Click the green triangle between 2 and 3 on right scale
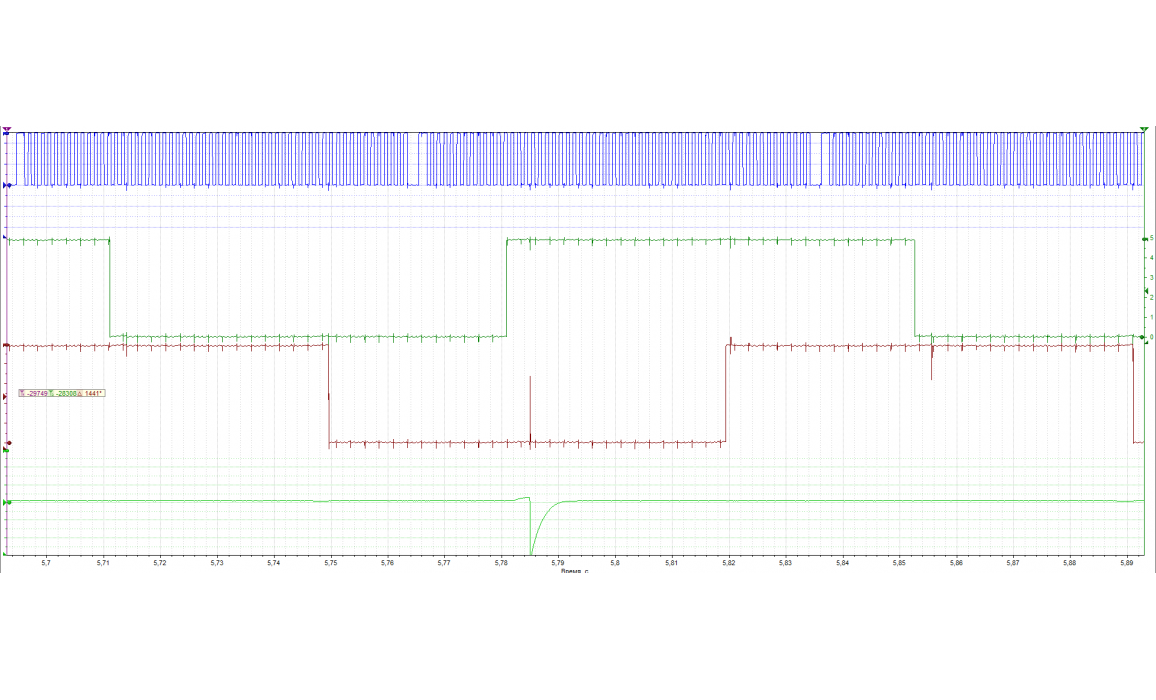This screenshot has height=700, width=1156. coord(1146,290)
